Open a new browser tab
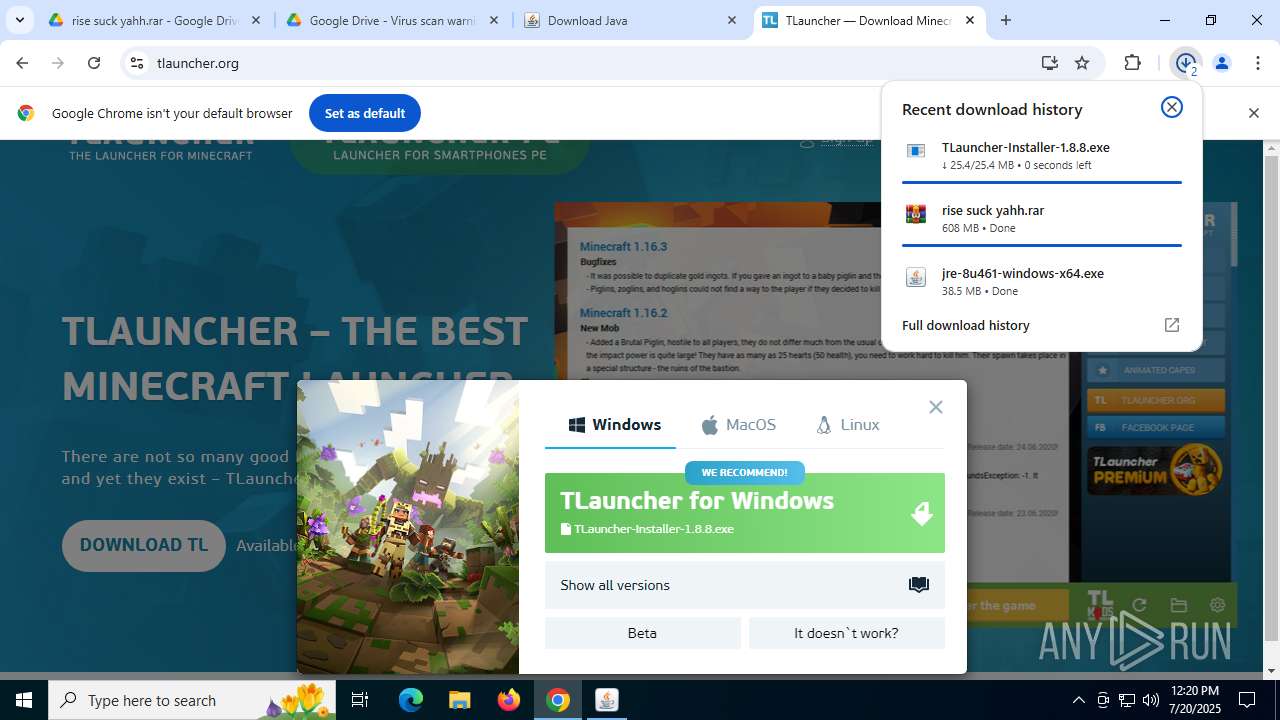The image size is (1280, 720). [1006, 20]
